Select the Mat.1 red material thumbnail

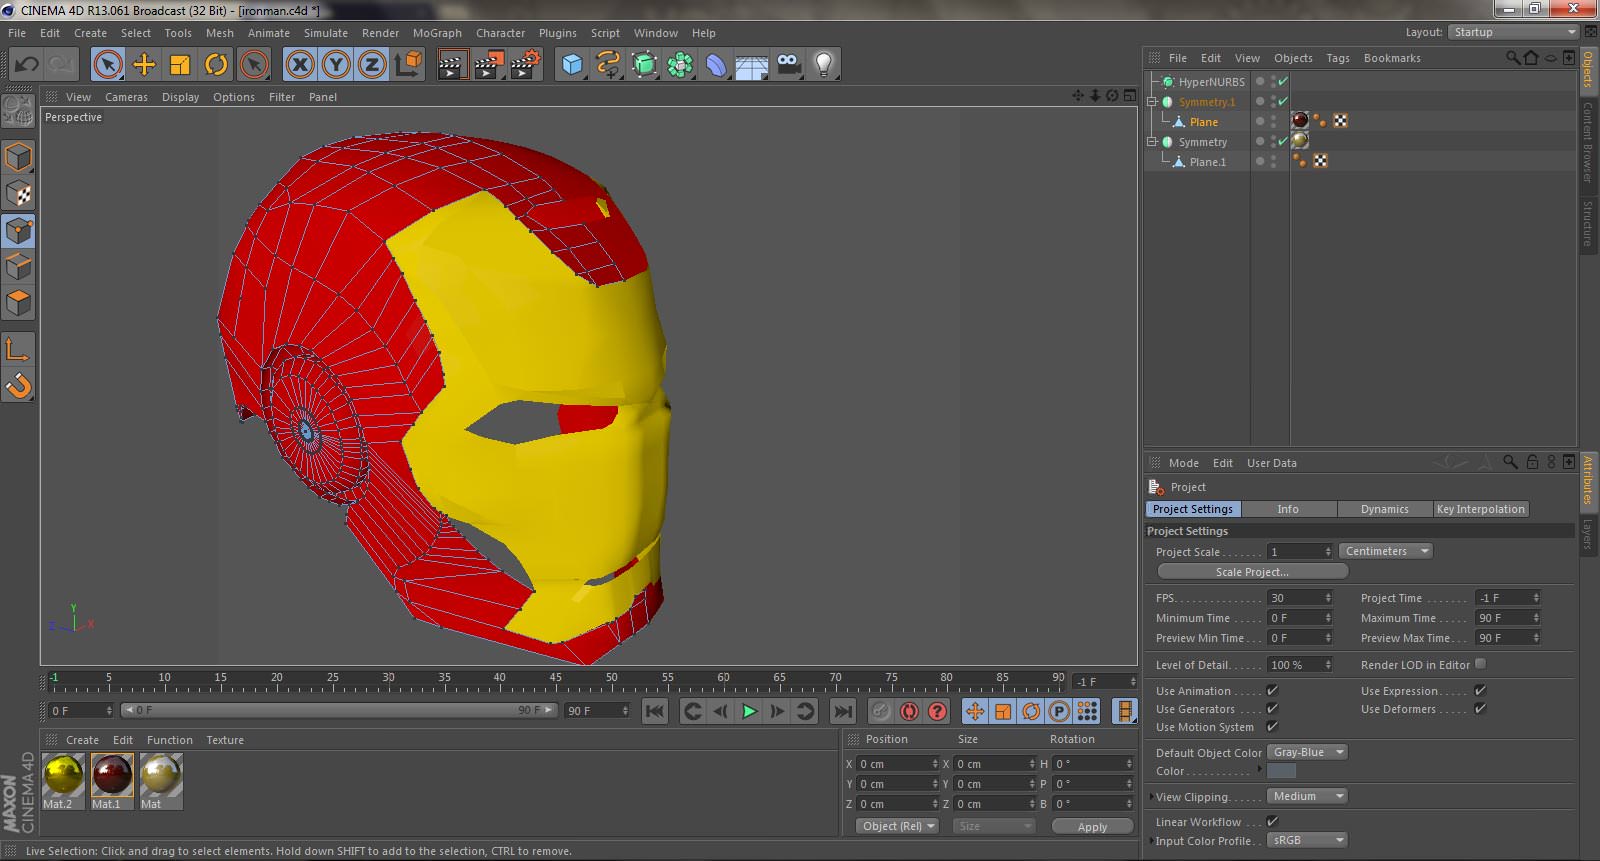[112, 776]
